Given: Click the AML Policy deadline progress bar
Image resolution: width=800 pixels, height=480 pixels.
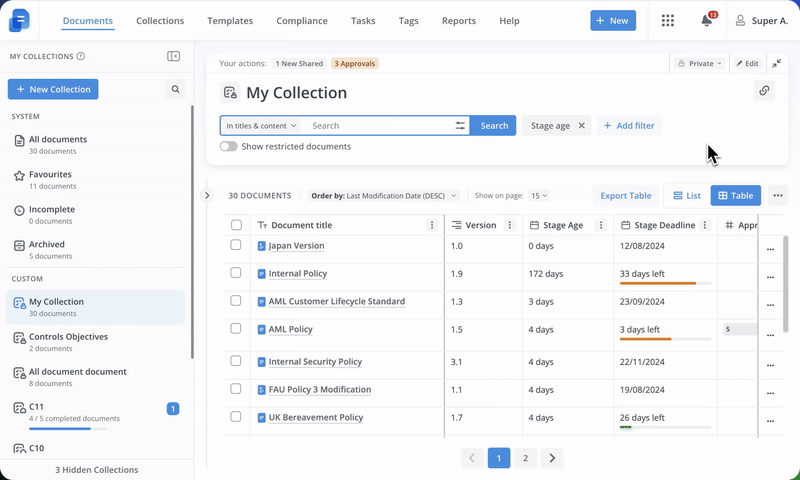Looking at the screenshot, I should [665, 339].
